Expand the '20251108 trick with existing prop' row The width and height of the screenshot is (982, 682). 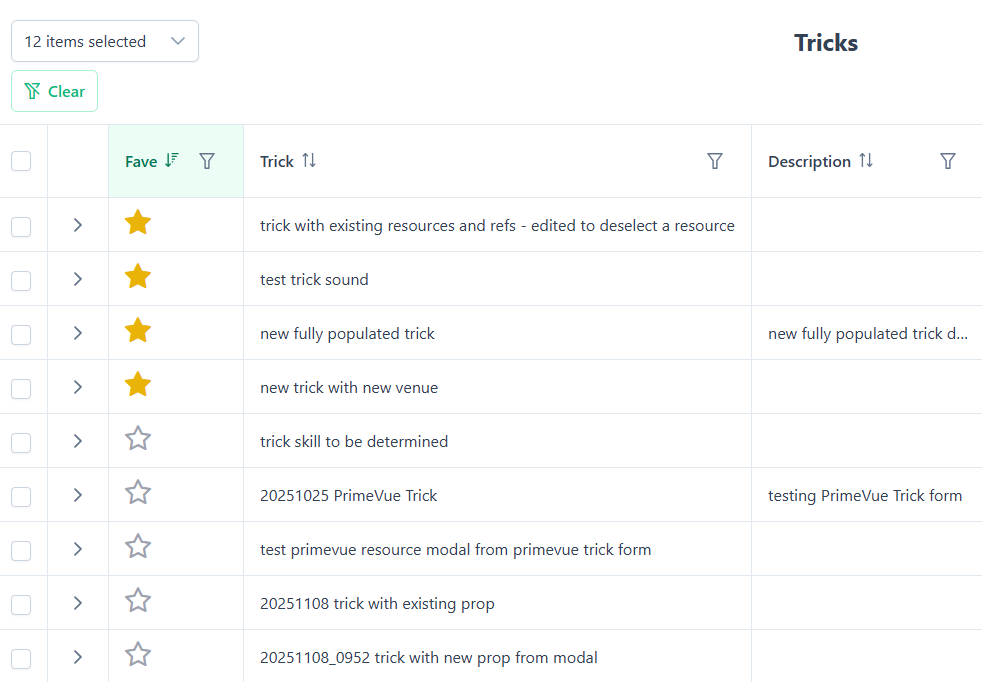pos(78,603)
